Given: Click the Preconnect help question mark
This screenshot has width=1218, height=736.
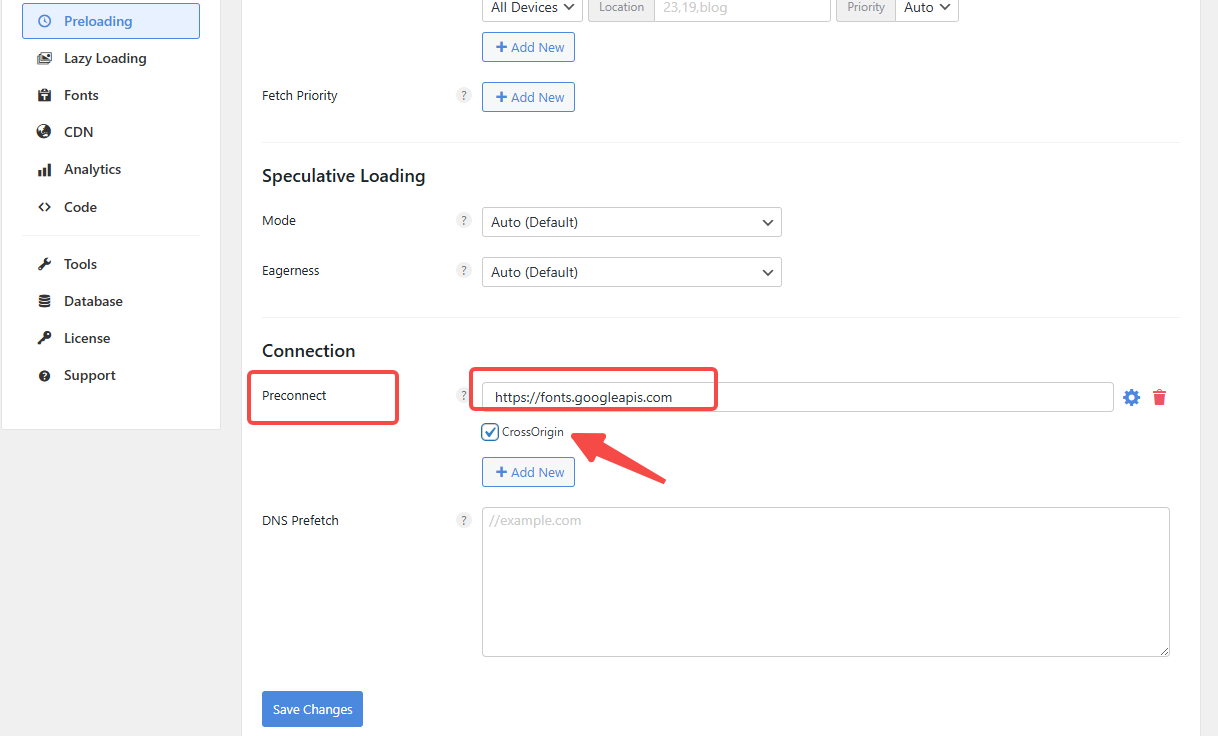Looking at the screenshot, I should (463, 394).
